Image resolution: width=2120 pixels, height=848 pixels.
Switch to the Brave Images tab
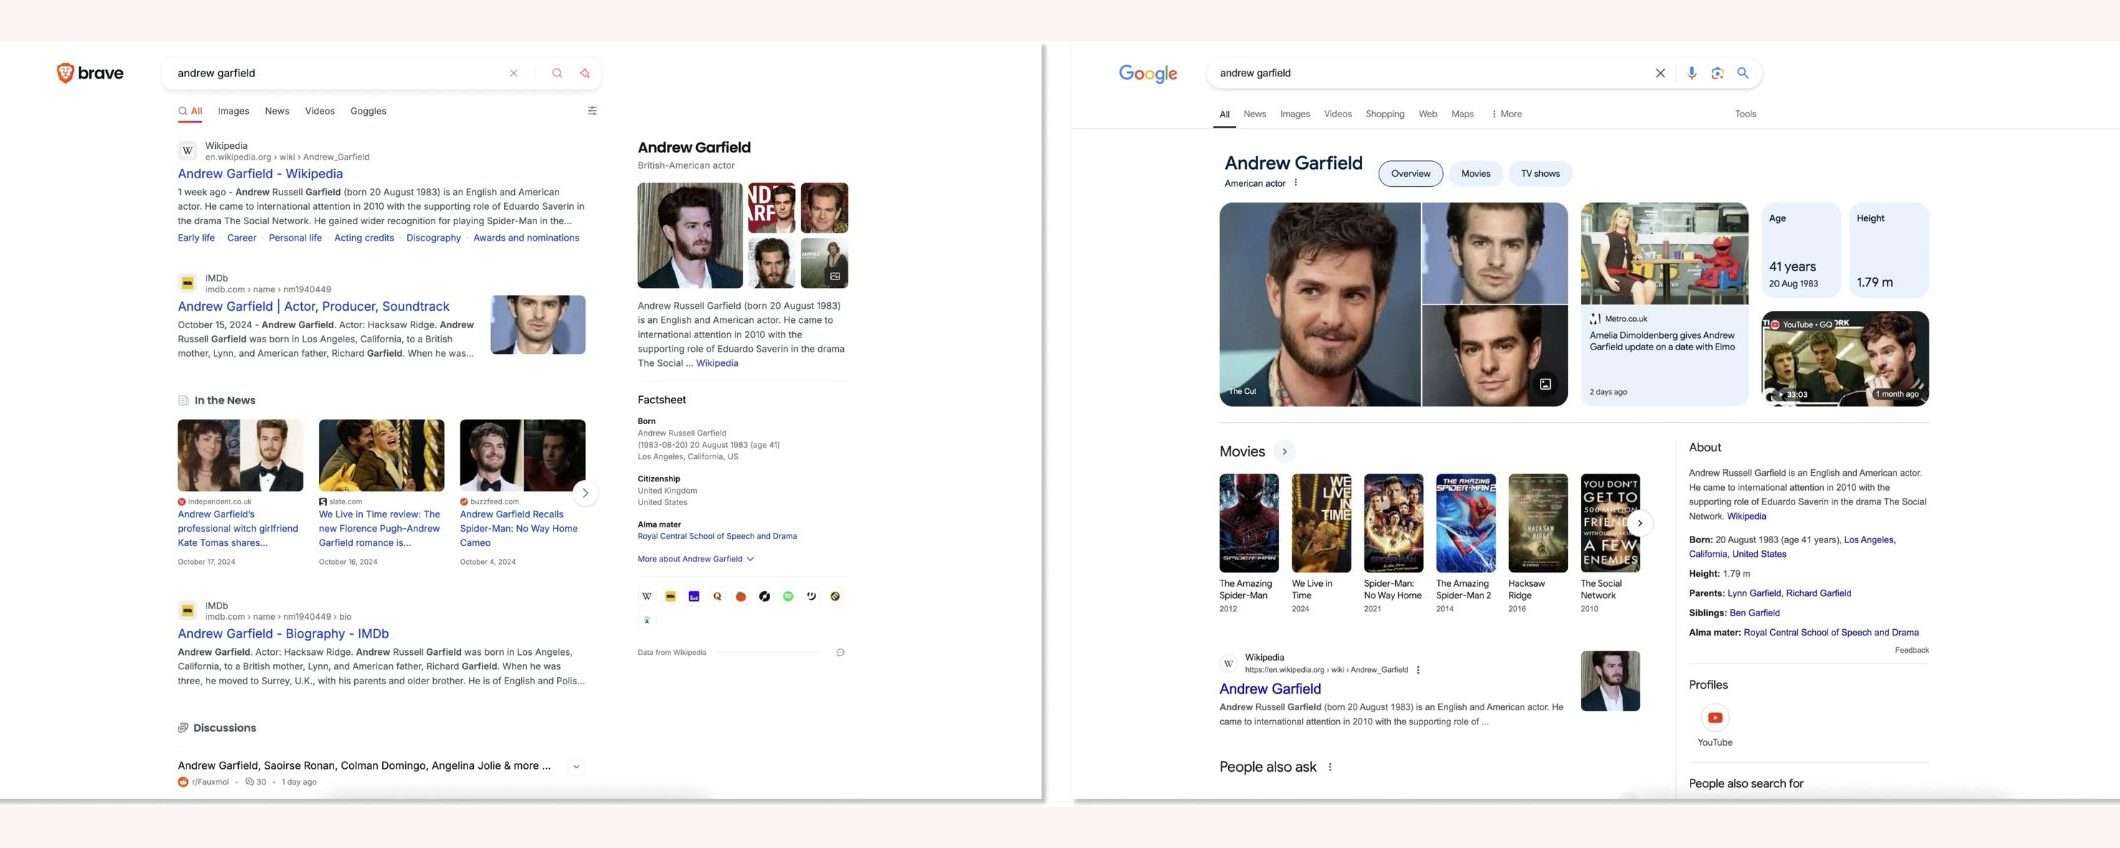234,111
